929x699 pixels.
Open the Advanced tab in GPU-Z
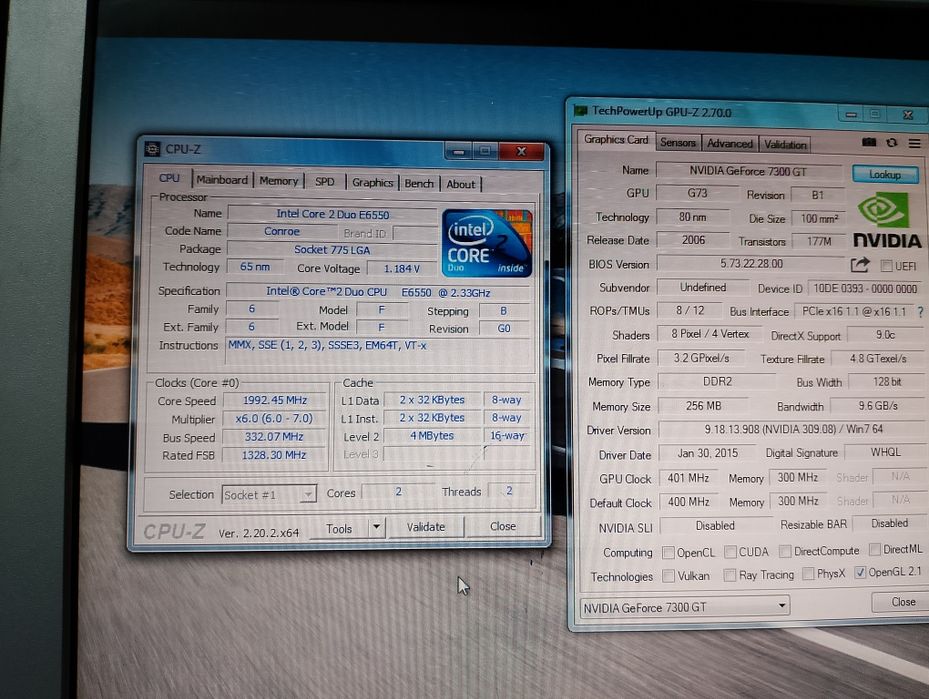[x=730, y=143]
